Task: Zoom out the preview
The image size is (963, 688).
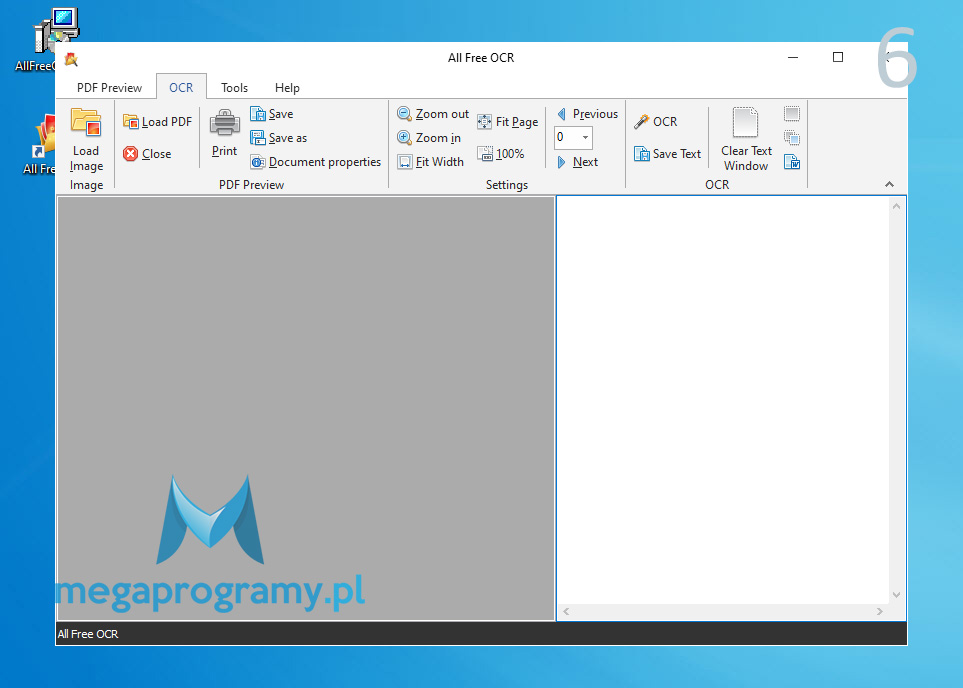Action: coord(432,114)
